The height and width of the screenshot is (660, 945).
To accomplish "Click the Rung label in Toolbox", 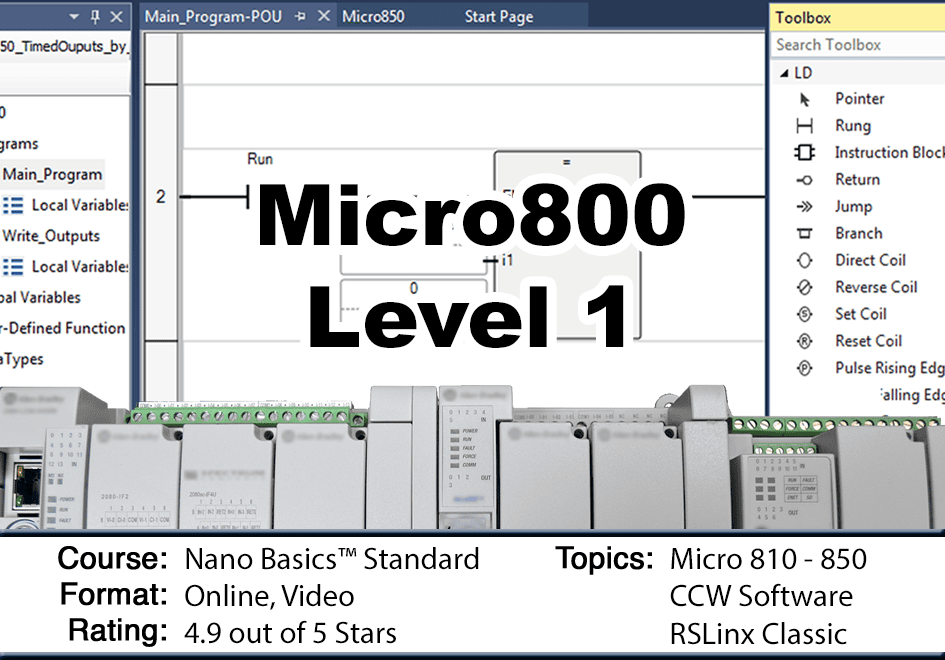I will [853, 126].
